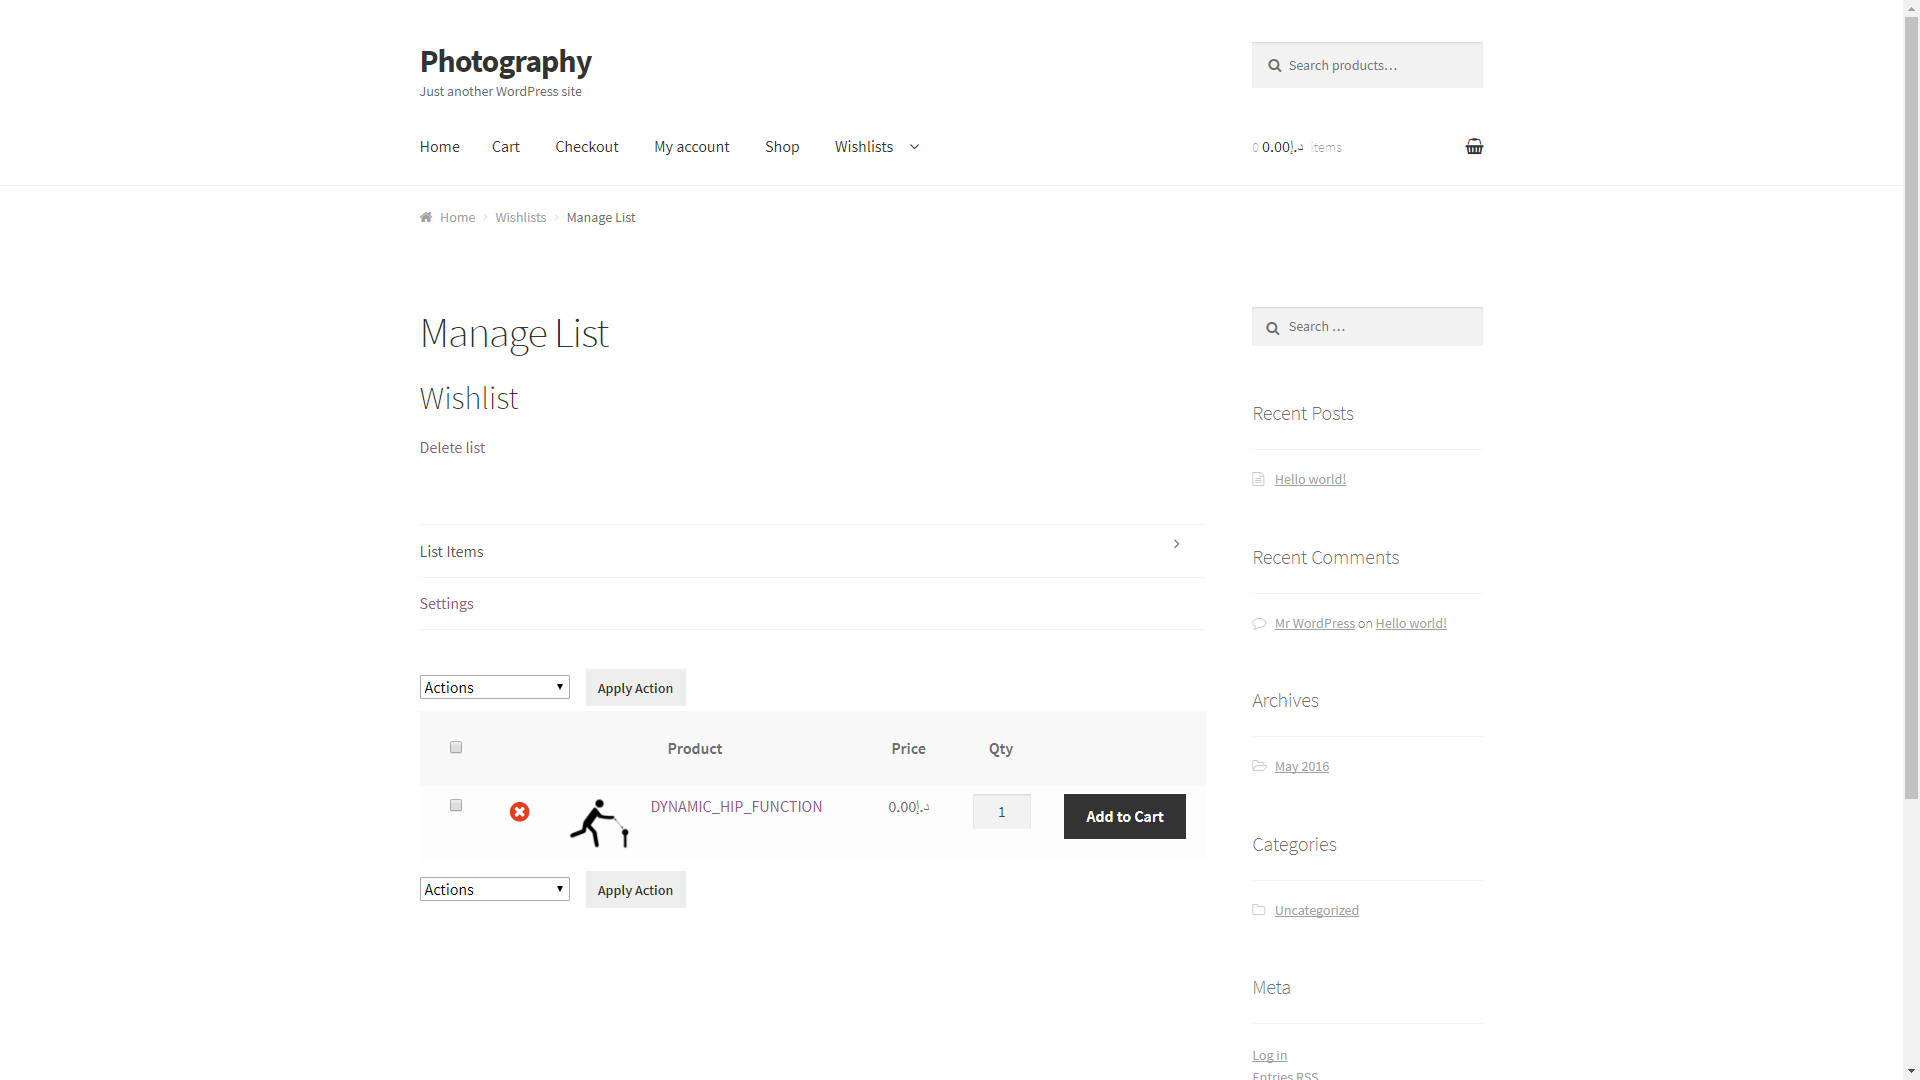Remove DYNAMIC_HIP_FUNCTION with the red X icon
The image size is (1920, 1080).
pos(519,812)
